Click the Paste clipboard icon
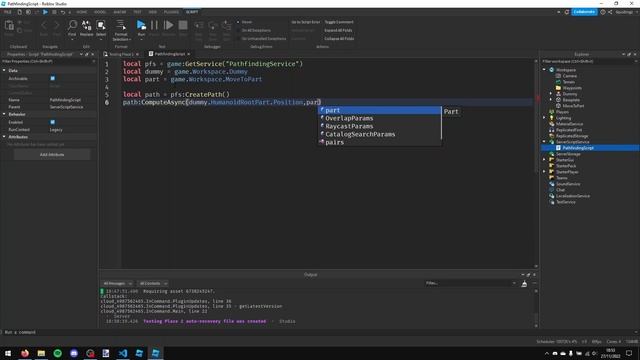The height and width of the screenshot is (360, 640). 9,26
